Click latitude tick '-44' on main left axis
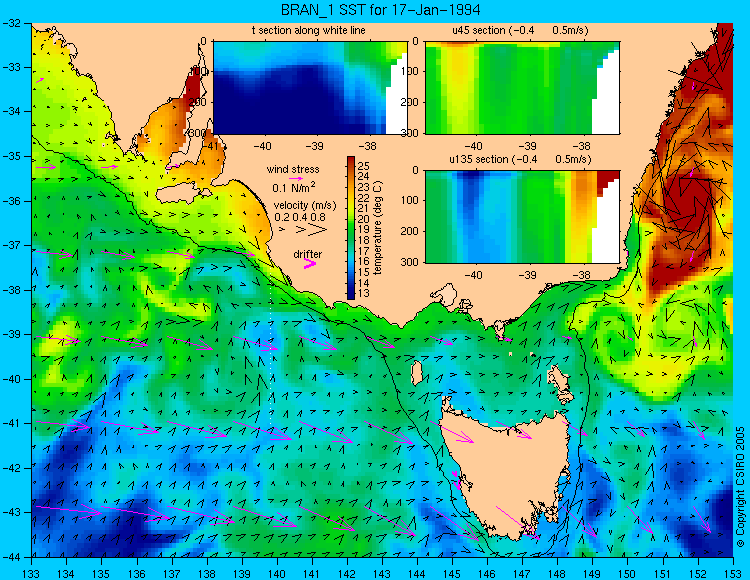The height and width of the screenshot is (580, 750). pyautogui.click(x=12, y=557)
